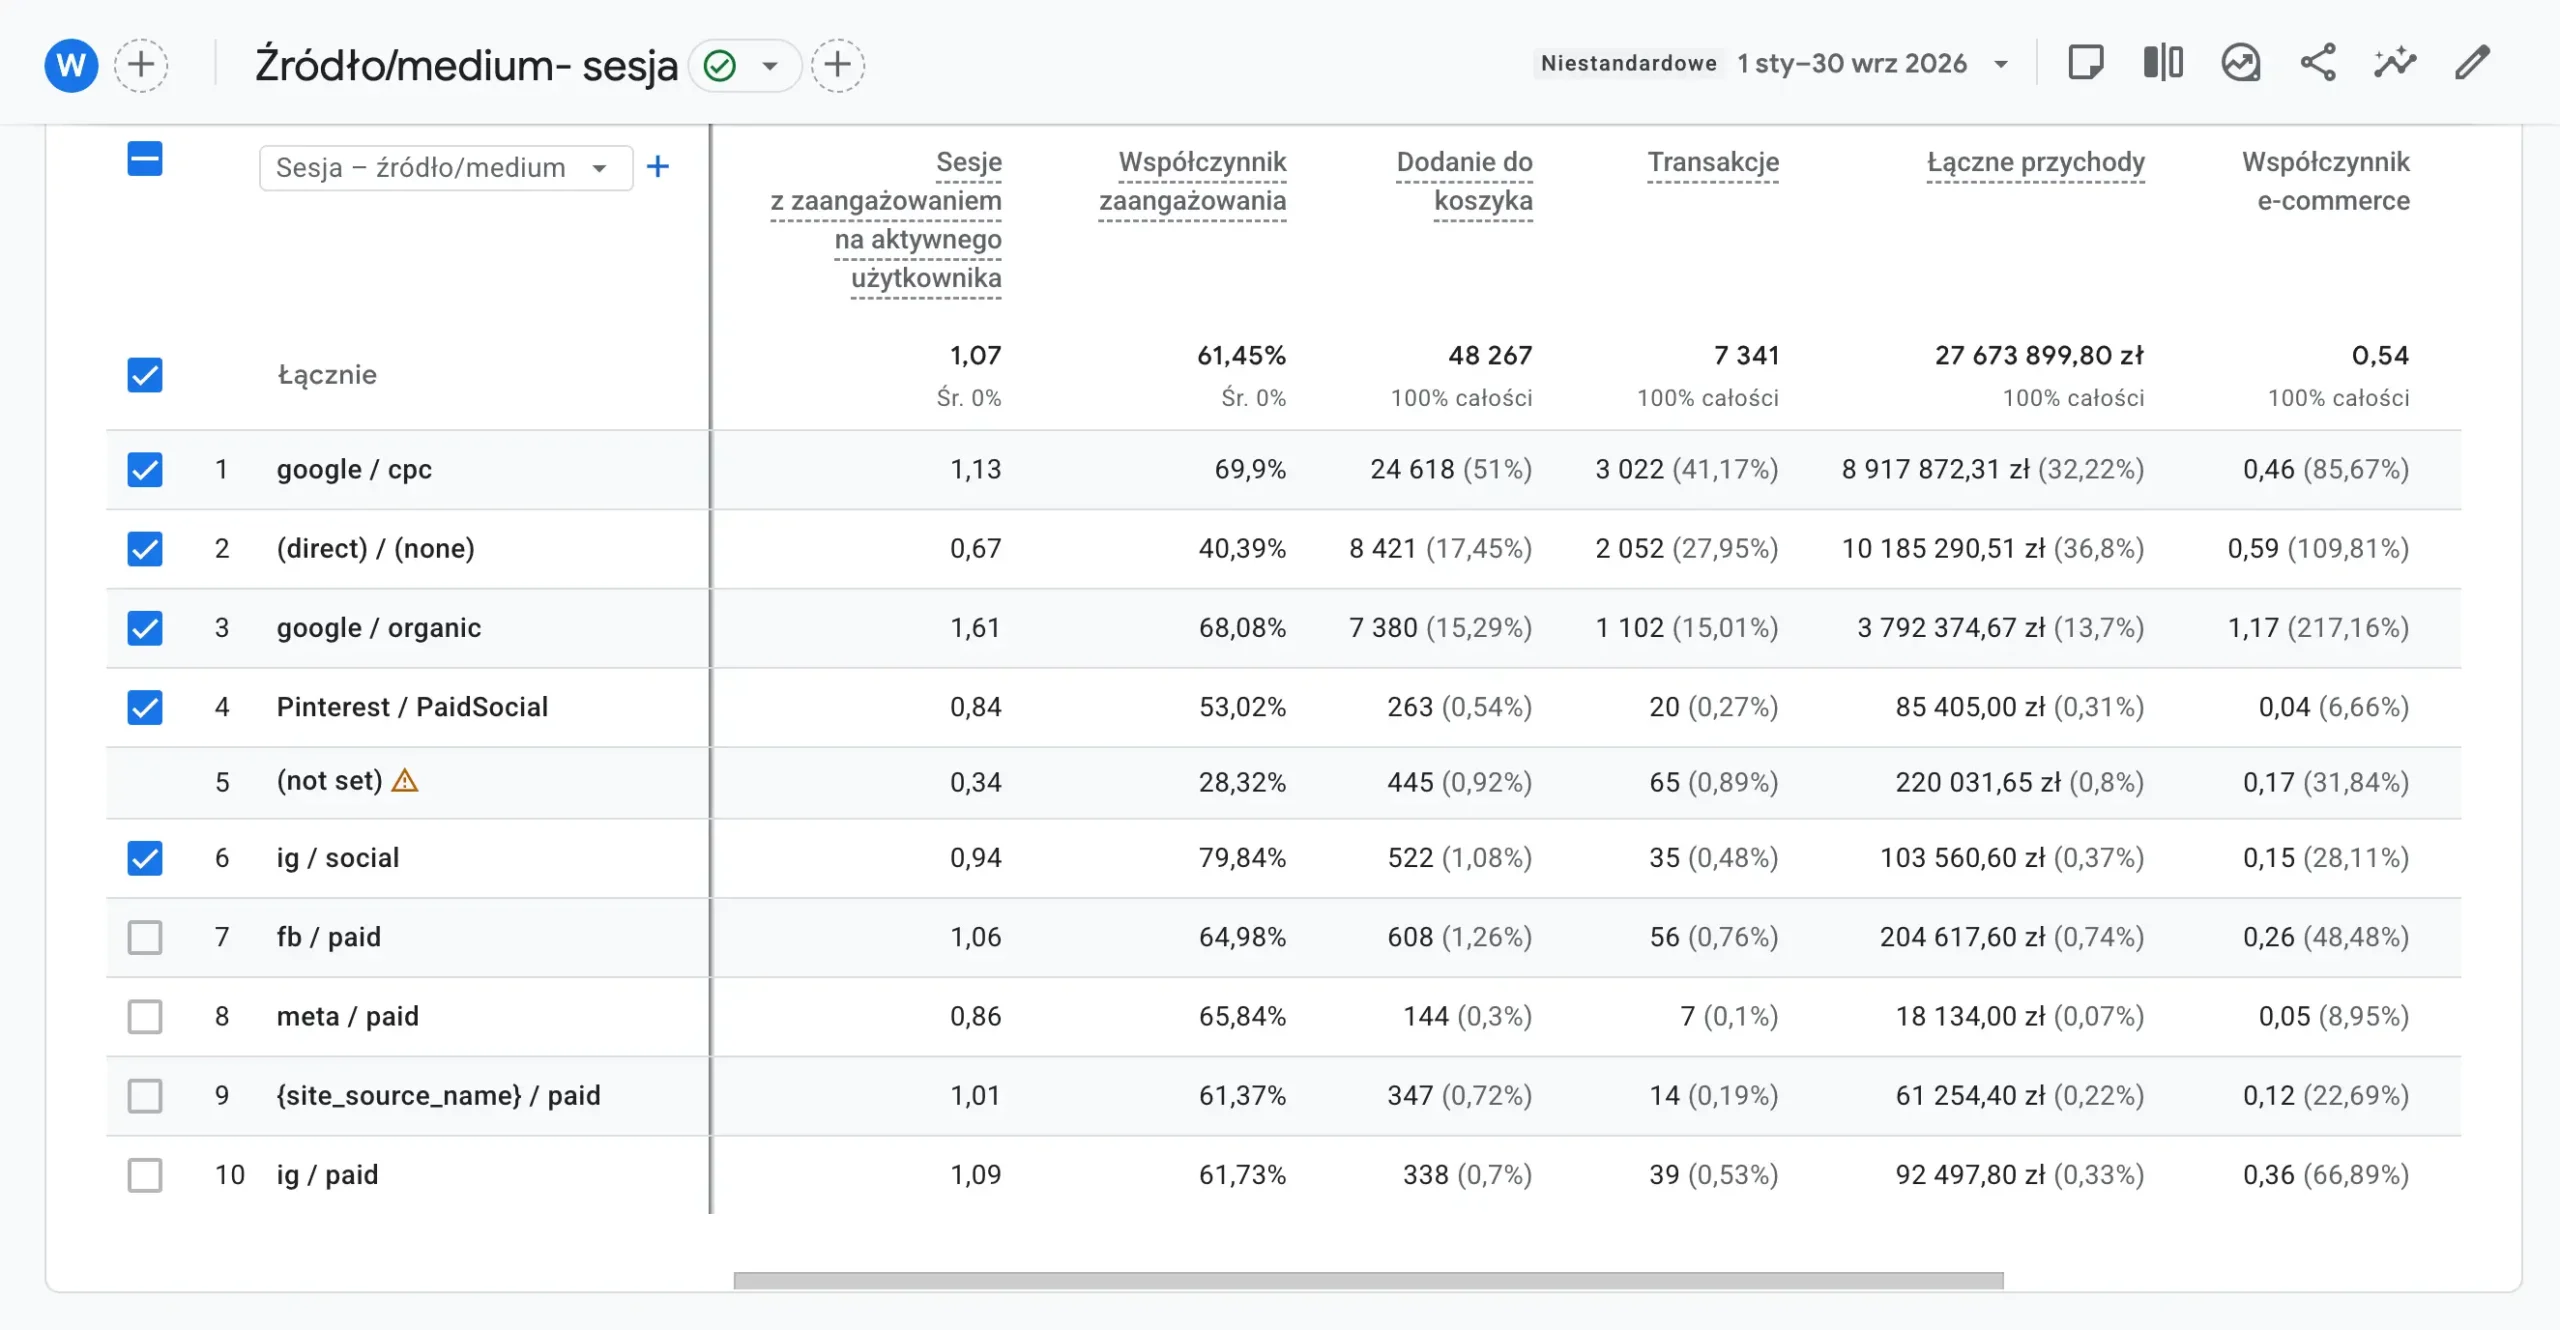Add secondary dimension with blue plus

(x=658, y=167)
